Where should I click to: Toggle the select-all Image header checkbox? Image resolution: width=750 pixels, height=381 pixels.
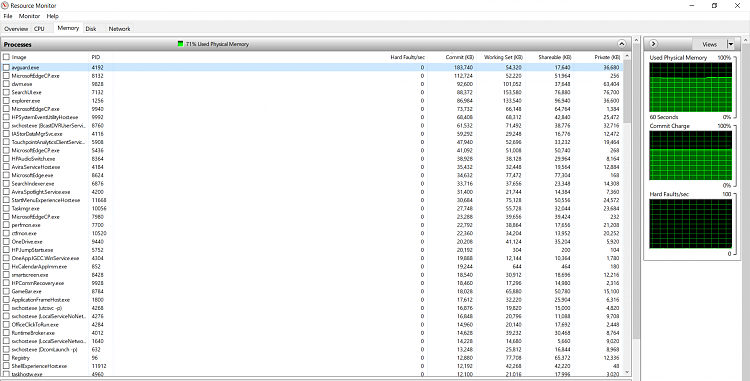[6, 57]
